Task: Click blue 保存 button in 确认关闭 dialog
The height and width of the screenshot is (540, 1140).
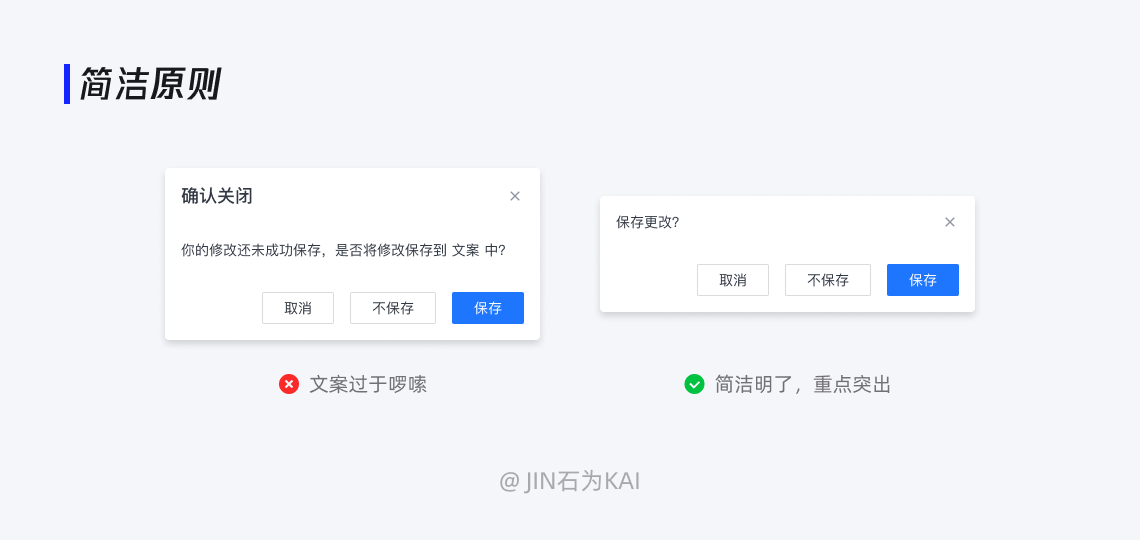Action: (488, 308)
